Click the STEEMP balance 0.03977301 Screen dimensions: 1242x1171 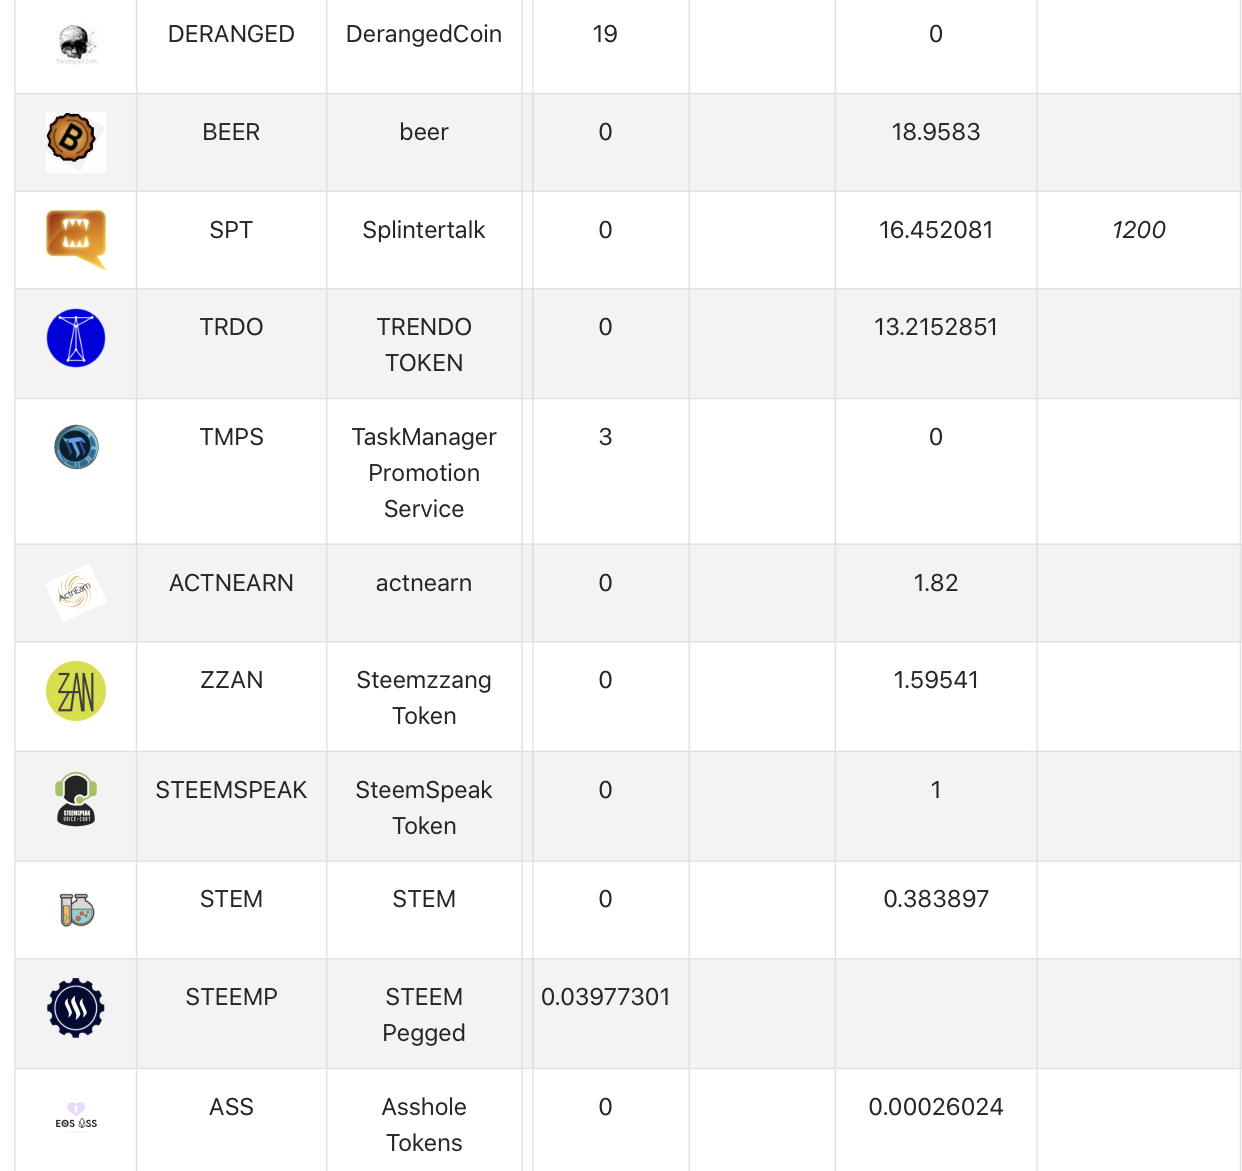pyautogui.click(x=605, y=997)
